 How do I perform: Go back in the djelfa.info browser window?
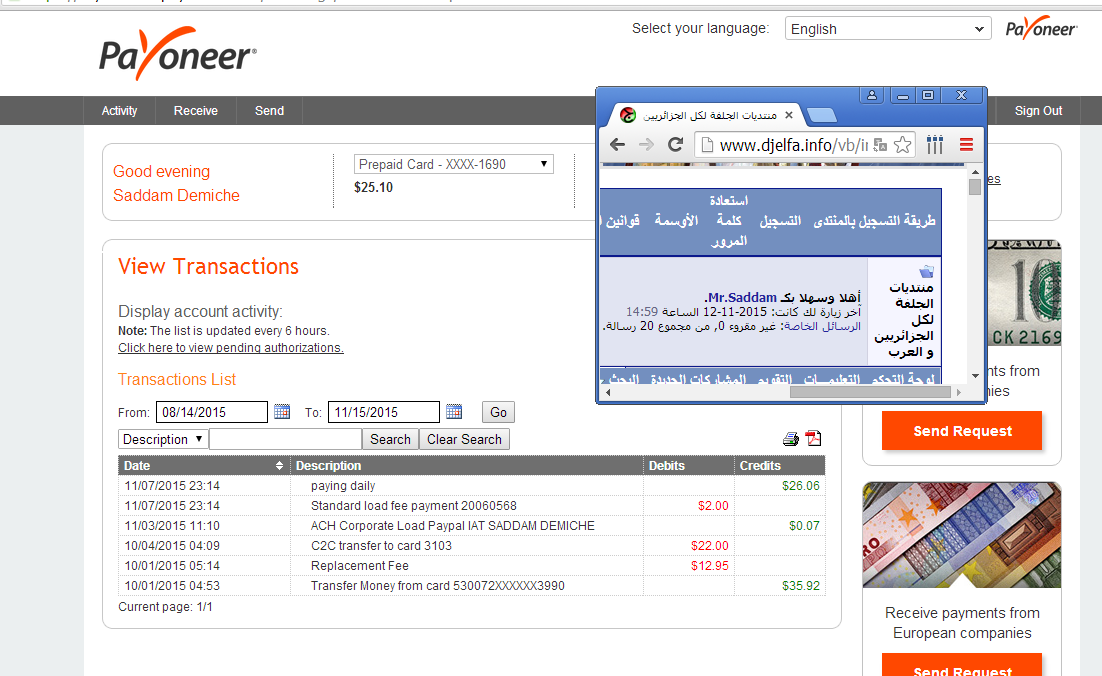pyautogui.click(x=617, y=145)
